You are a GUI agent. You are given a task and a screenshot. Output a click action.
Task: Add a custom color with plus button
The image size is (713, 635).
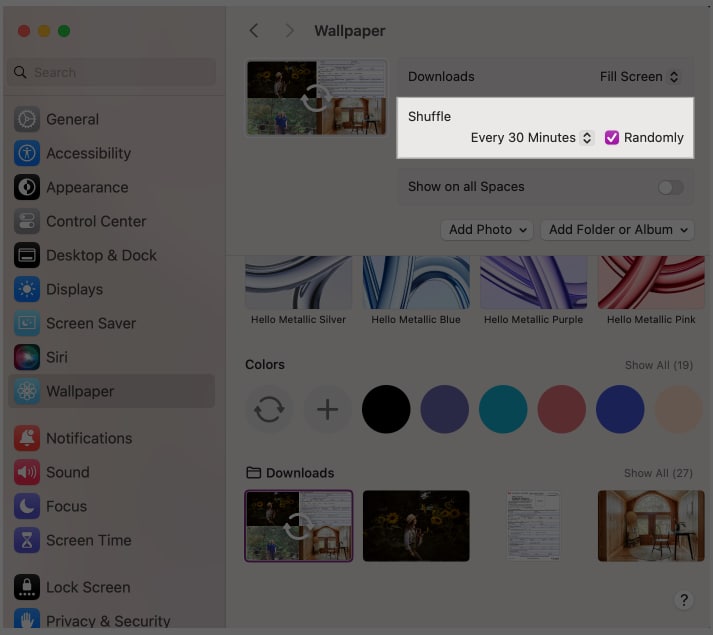point(327,409)
